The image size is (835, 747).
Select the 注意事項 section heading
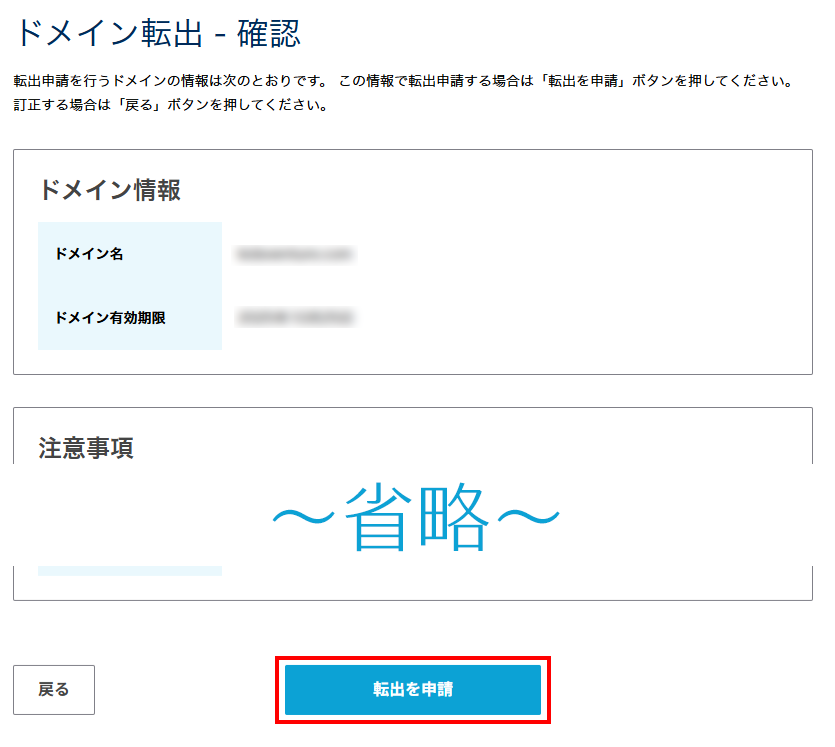pos(86,447)
